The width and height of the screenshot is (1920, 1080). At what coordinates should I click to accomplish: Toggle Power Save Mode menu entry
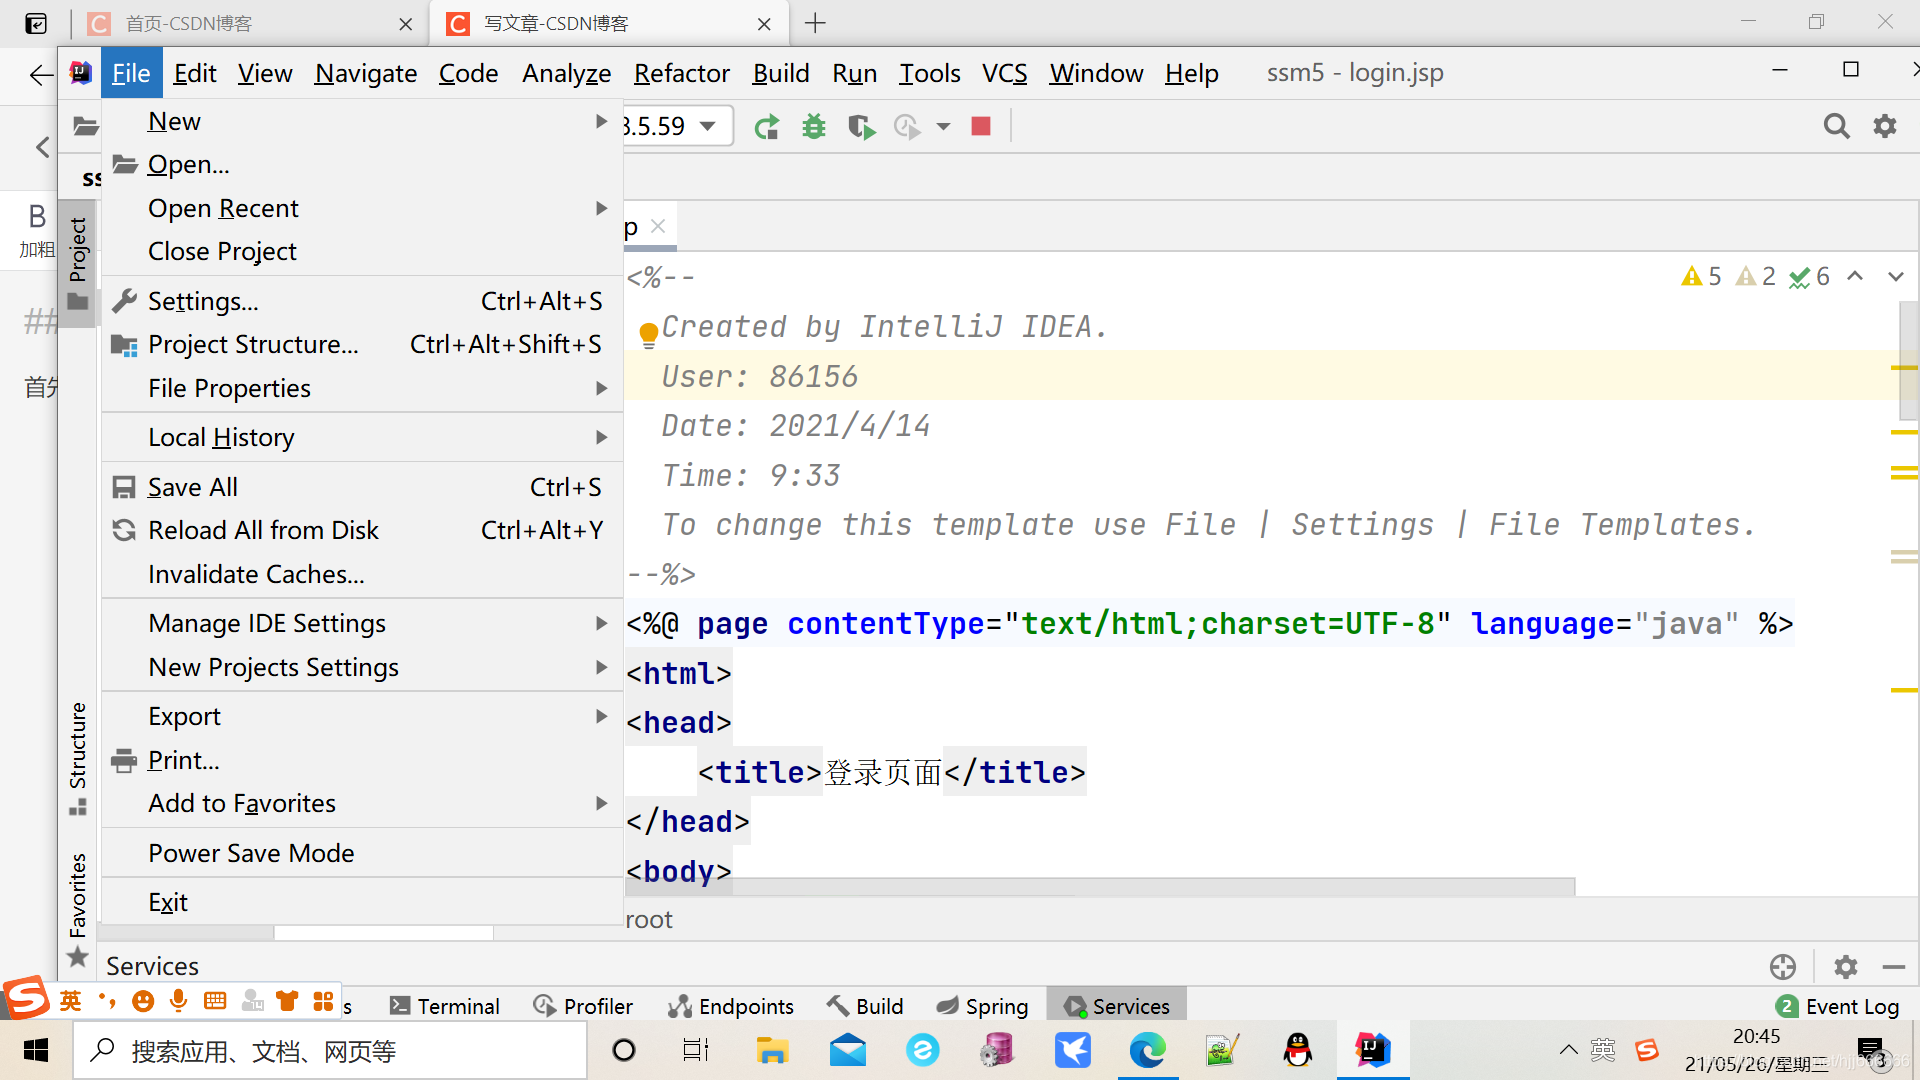coord(251,853)
